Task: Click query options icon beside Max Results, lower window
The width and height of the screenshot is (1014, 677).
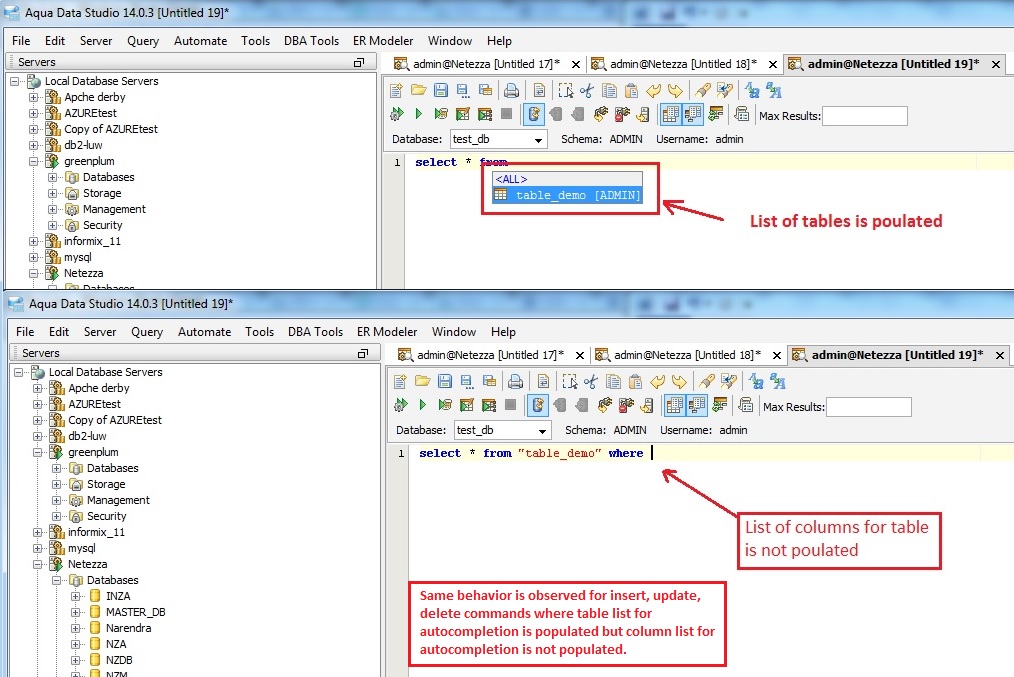Action: tap(746, 405)
